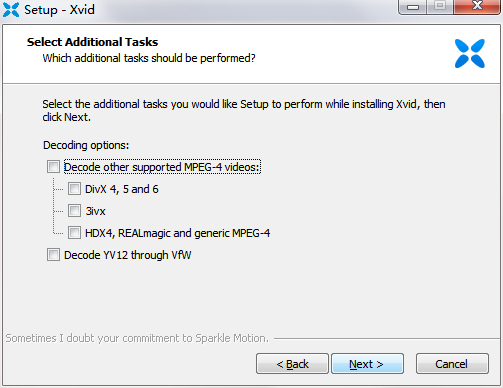Proceed with the Next button

[367, 364]
